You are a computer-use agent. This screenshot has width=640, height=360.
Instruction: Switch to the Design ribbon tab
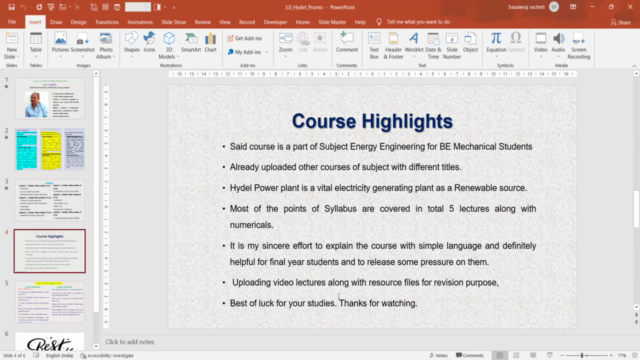tap(78, 22)
